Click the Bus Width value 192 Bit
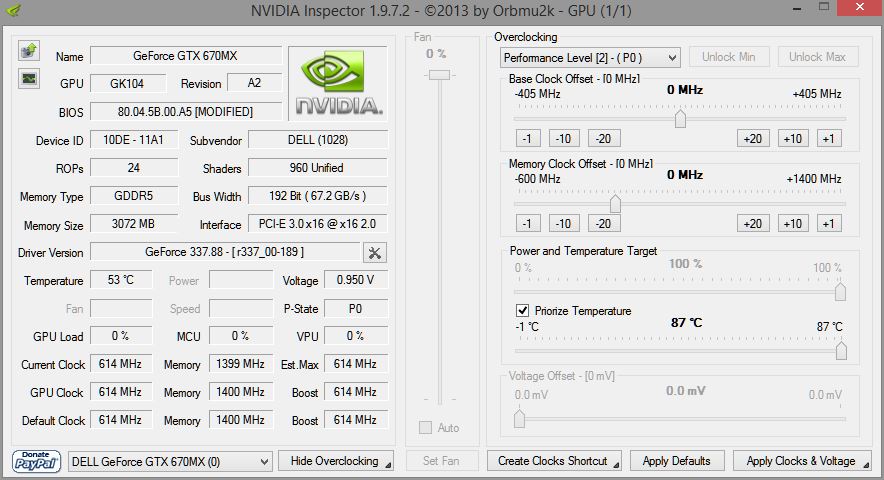884x480 pixels. [318, 196]
